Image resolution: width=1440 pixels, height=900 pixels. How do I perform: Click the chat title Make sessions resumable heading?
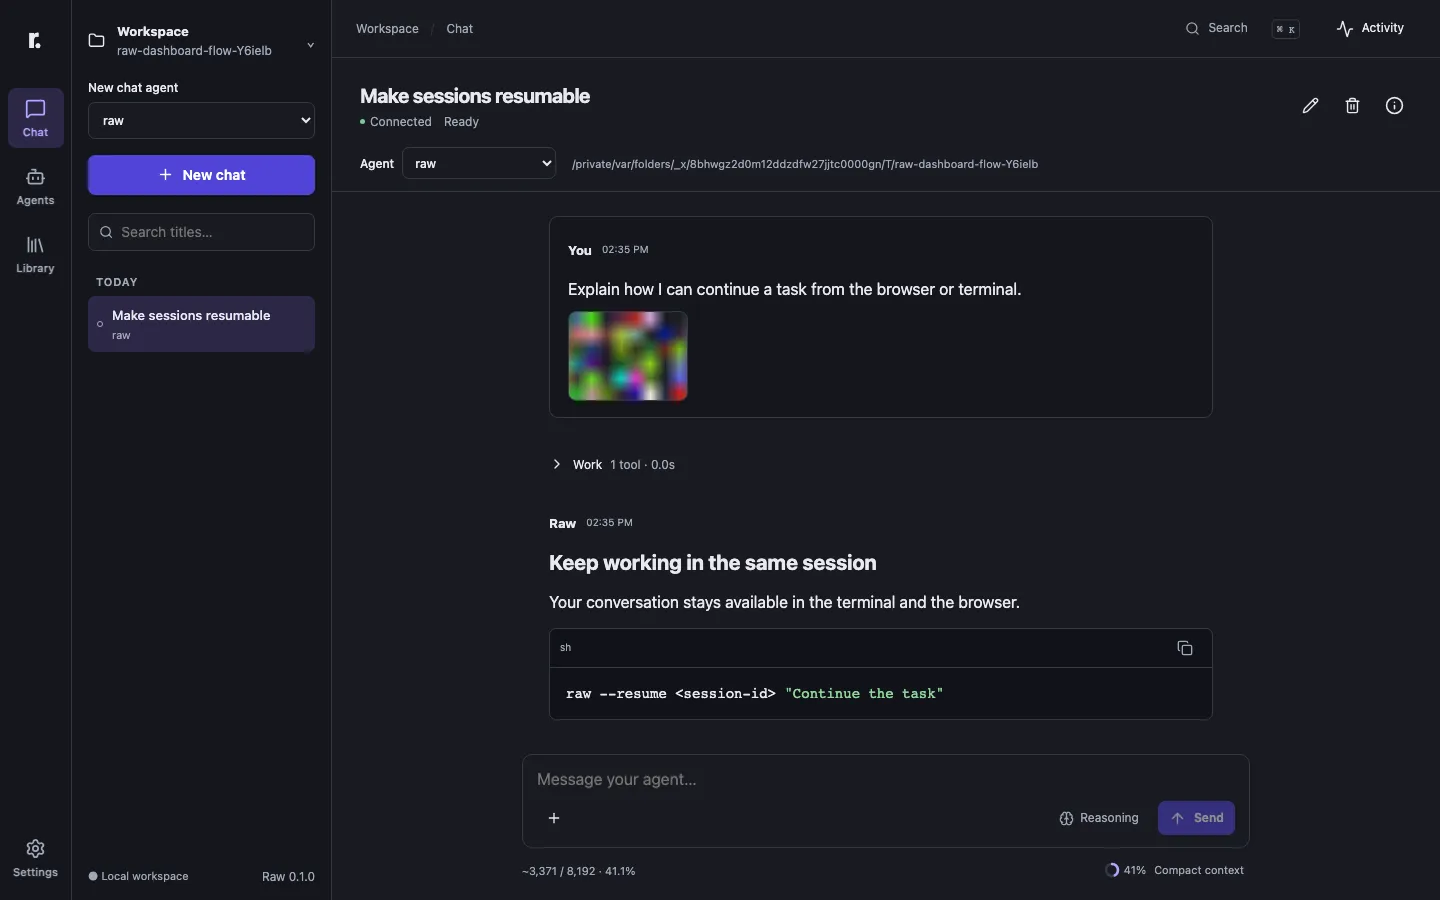coord(475,96)
